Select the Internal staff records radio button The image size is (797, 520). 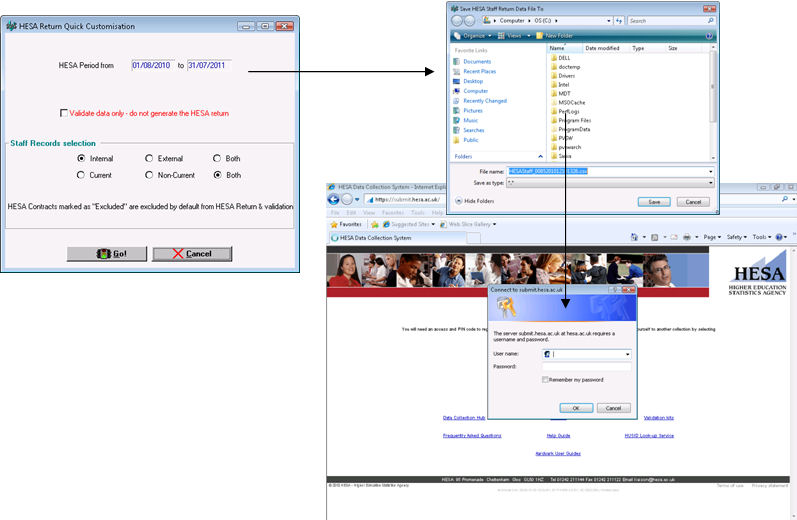[x=81, y=158]
